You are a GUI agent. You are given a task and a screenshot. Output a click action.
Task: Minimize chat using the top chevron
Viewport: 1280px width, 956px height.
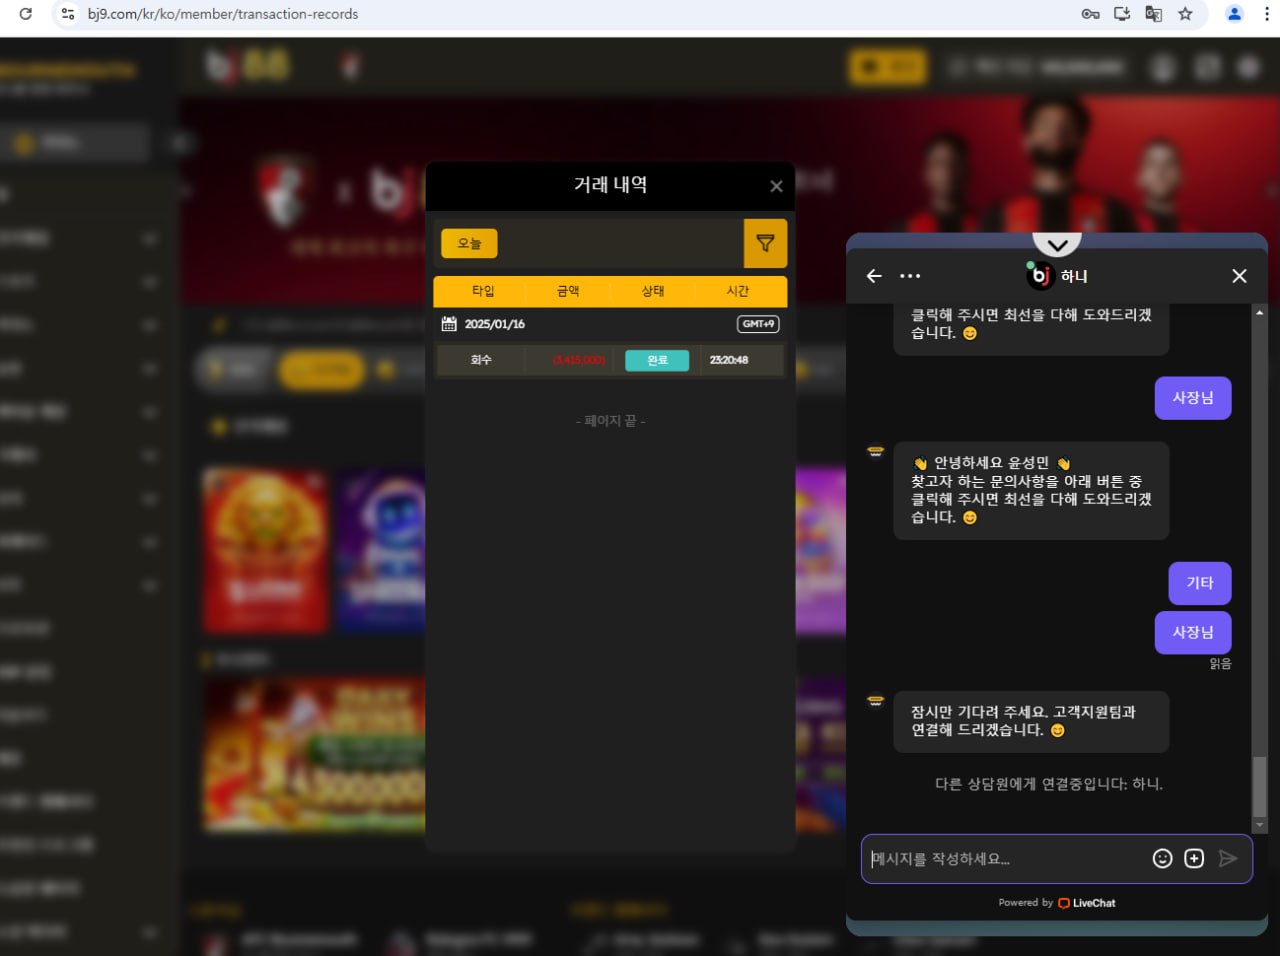1057,244
